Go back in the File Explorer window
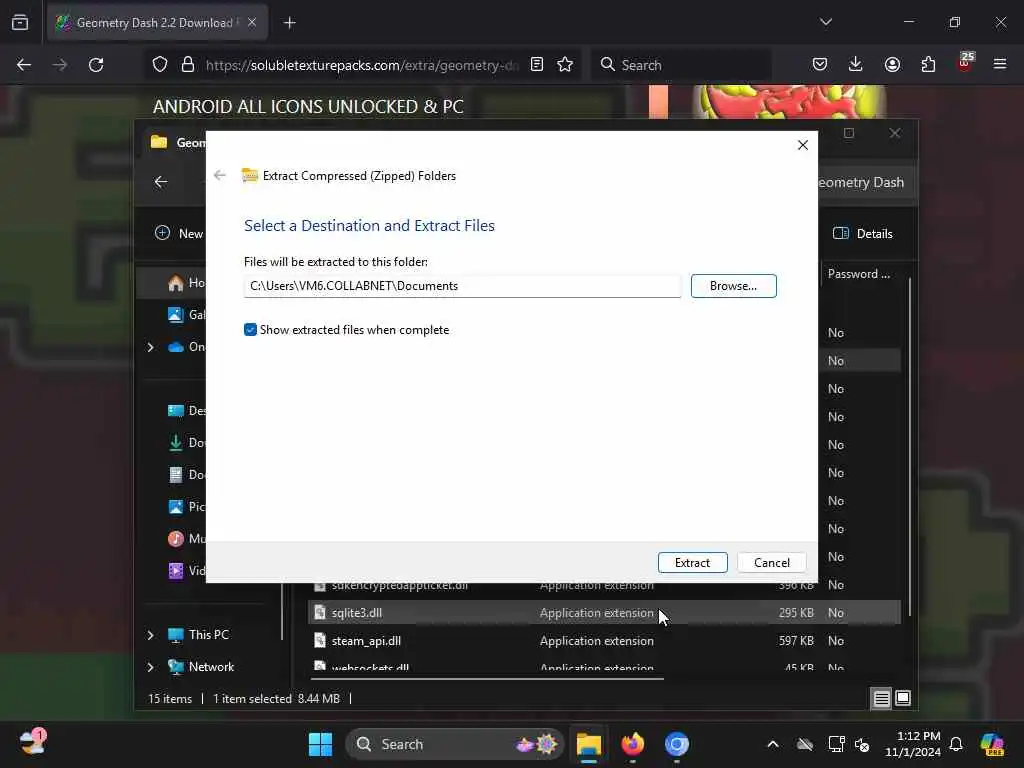This screenshot has width=1024, height=768. tap(161, 182)
